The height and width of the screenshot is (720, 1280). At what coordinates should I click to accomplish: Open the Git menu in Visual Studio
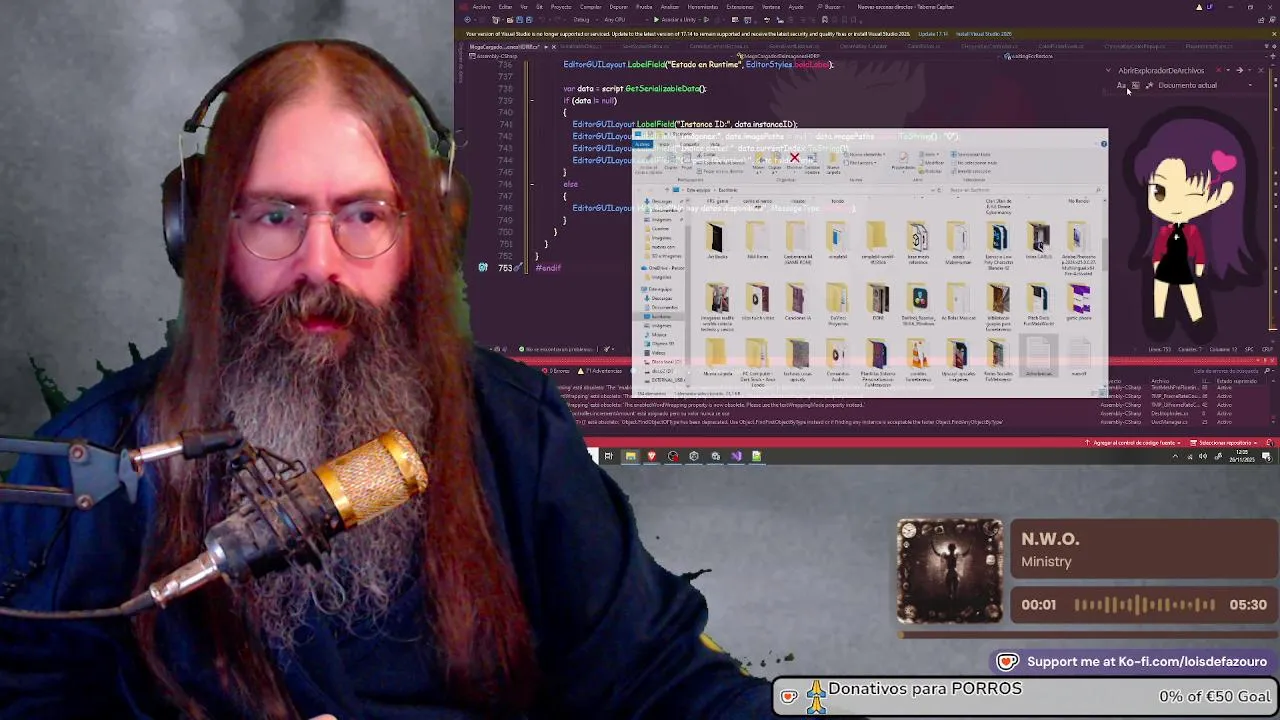tap(539, 7)
